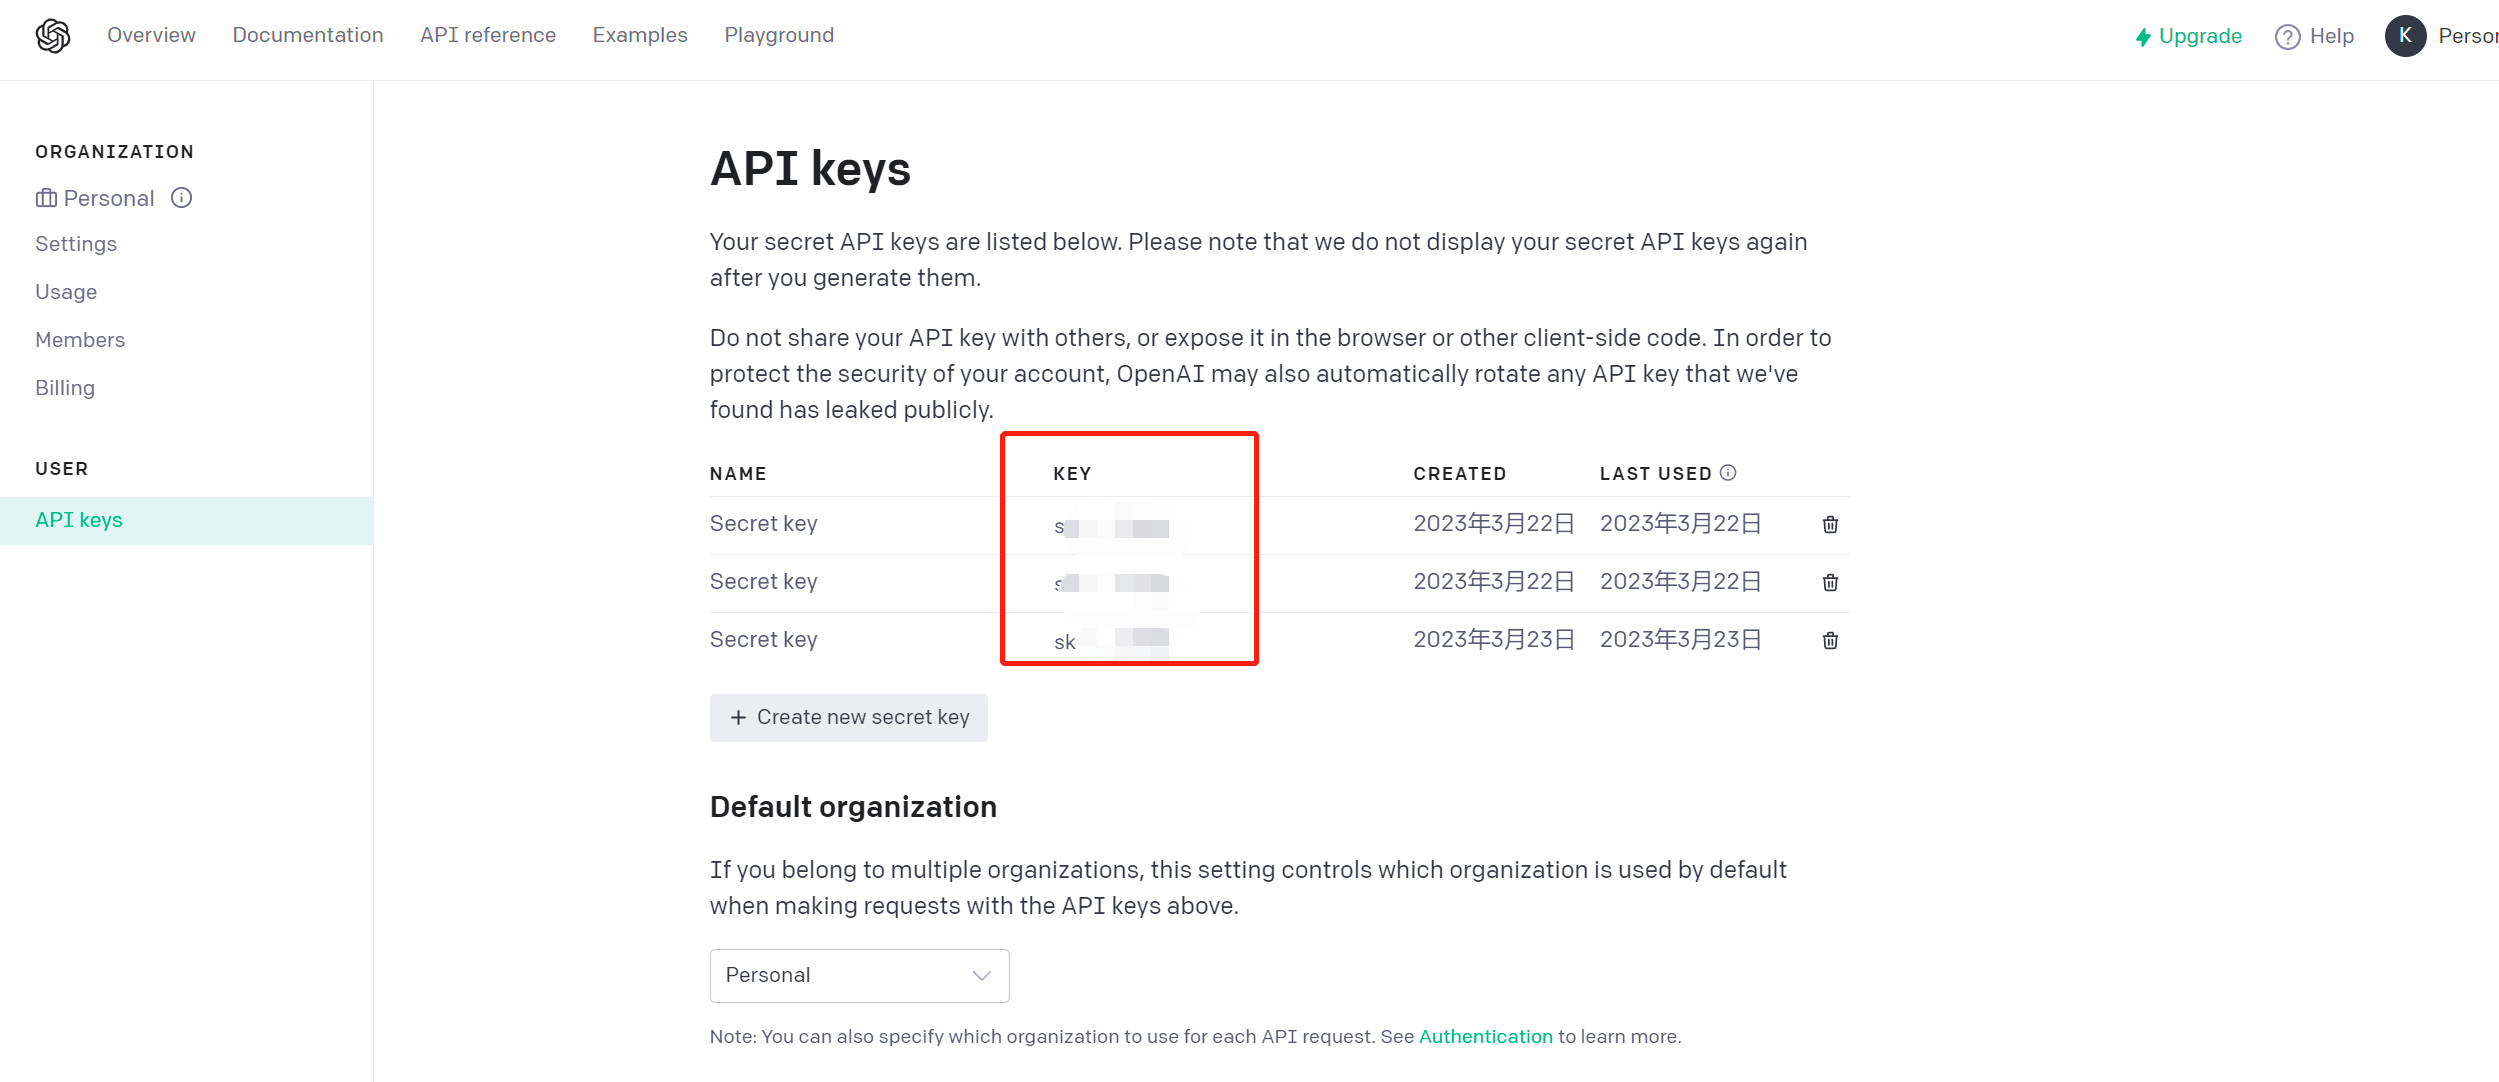Viewport: 2499px width, 1082px height.
Task: Open the Default organization Personal dropdown
Action: point(858,975)
